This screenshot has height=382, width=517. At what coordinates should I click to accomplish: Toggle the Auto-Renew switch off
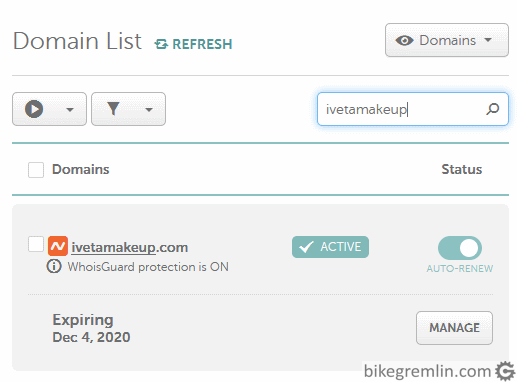pyautogui.click(x=460, y=248)
